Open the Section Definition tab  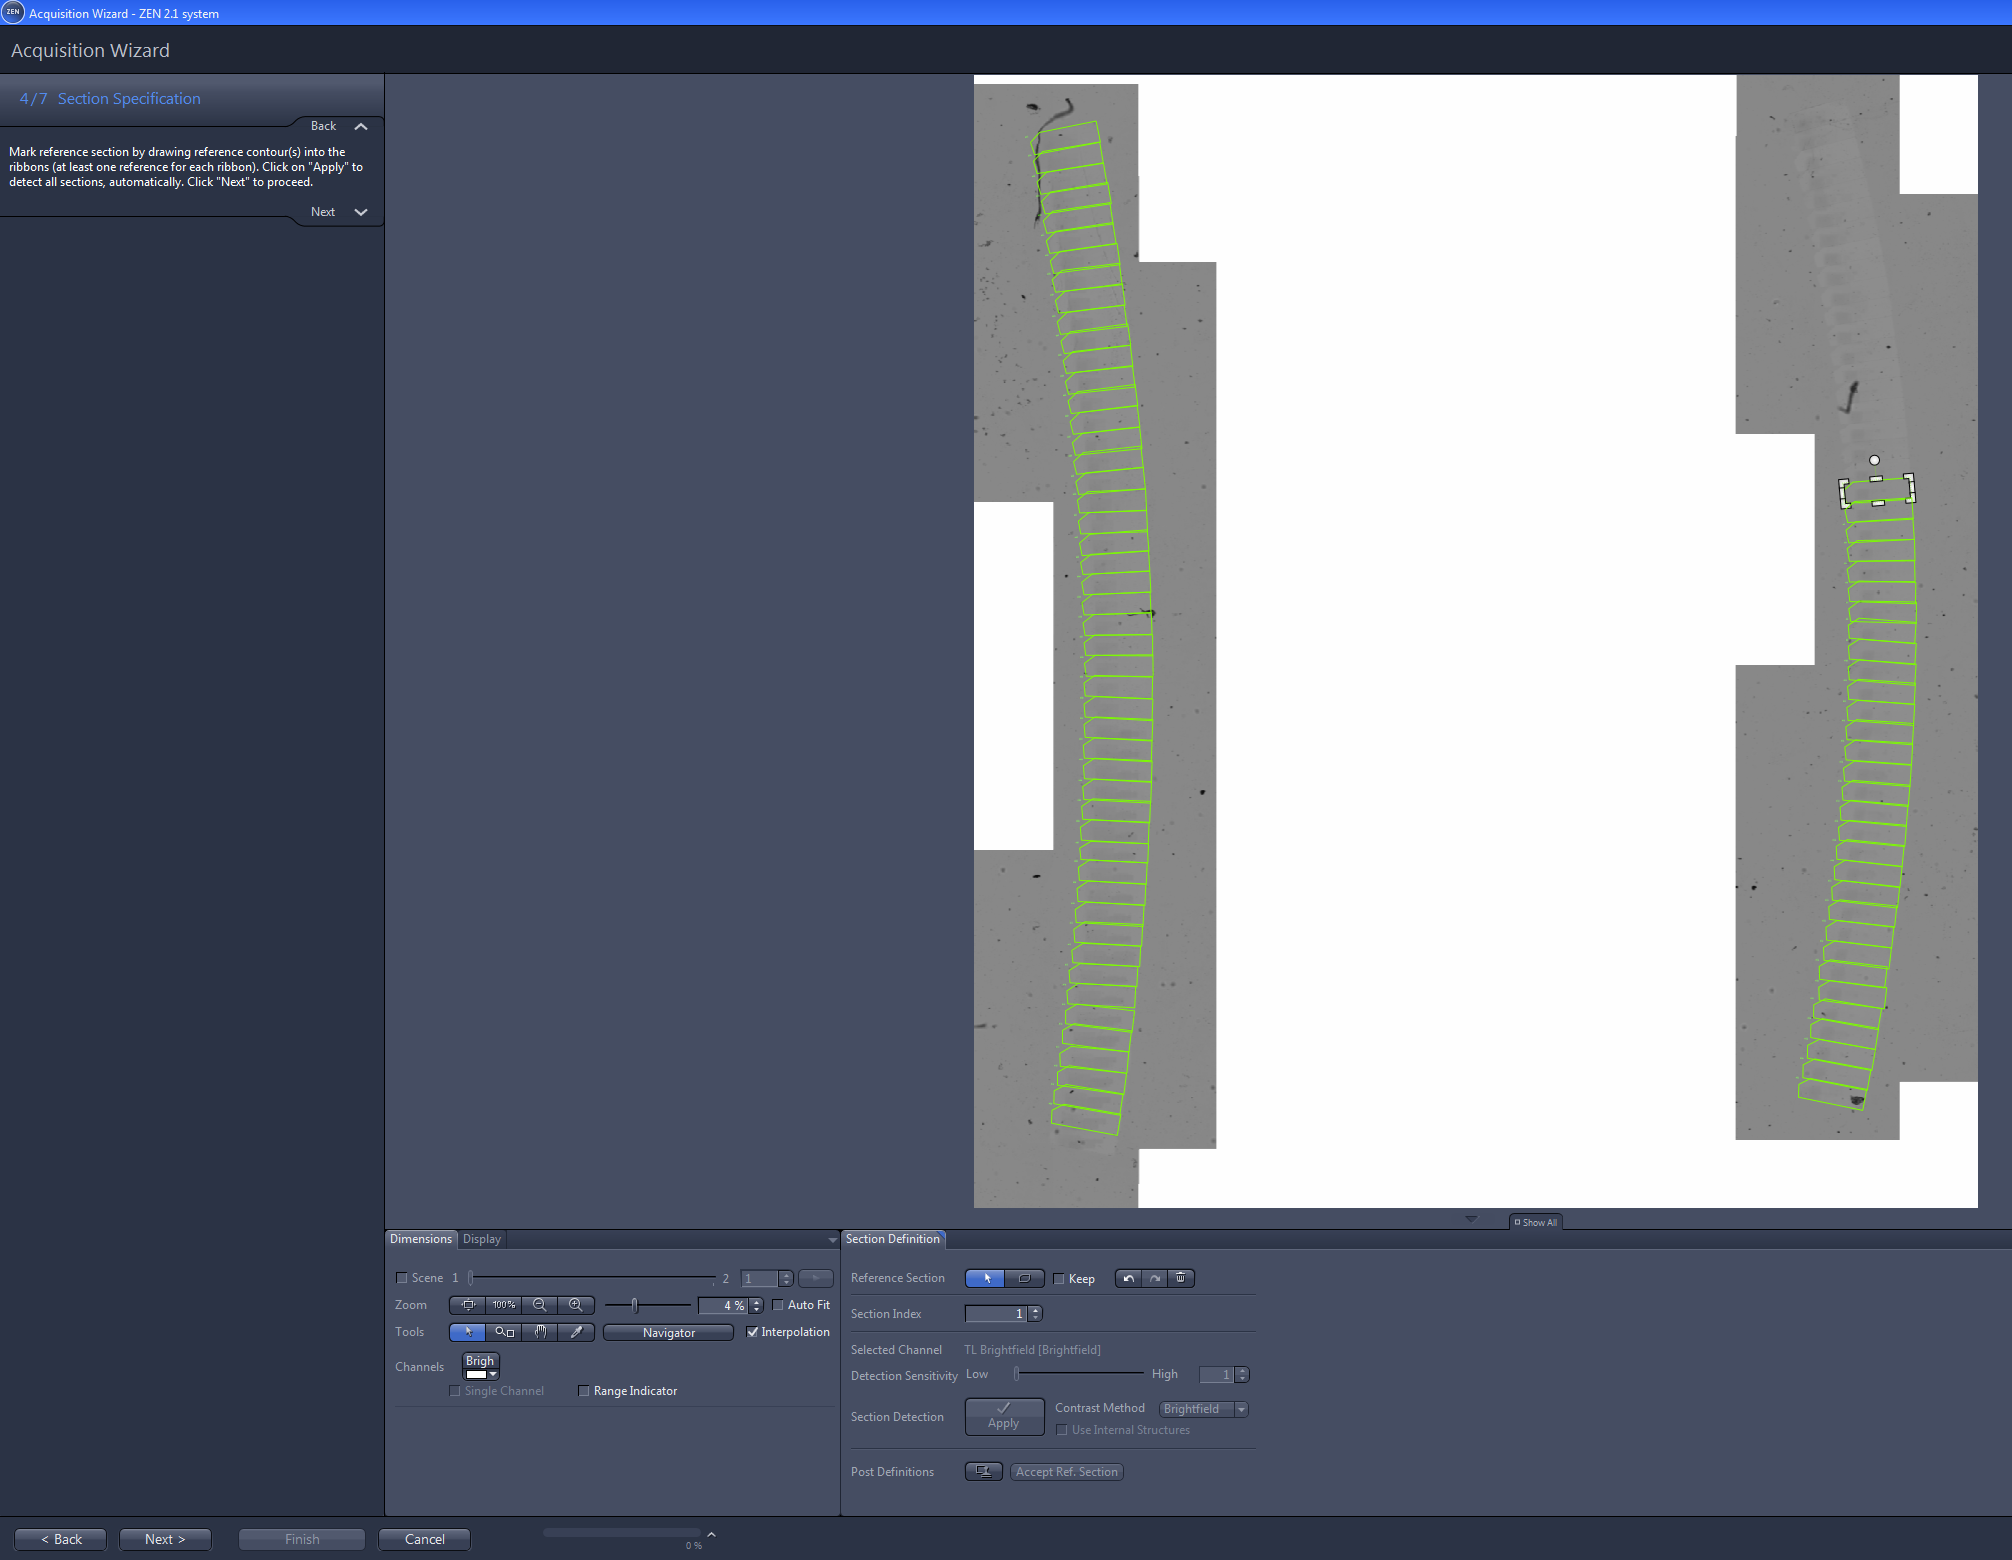tap(893, 1239)
